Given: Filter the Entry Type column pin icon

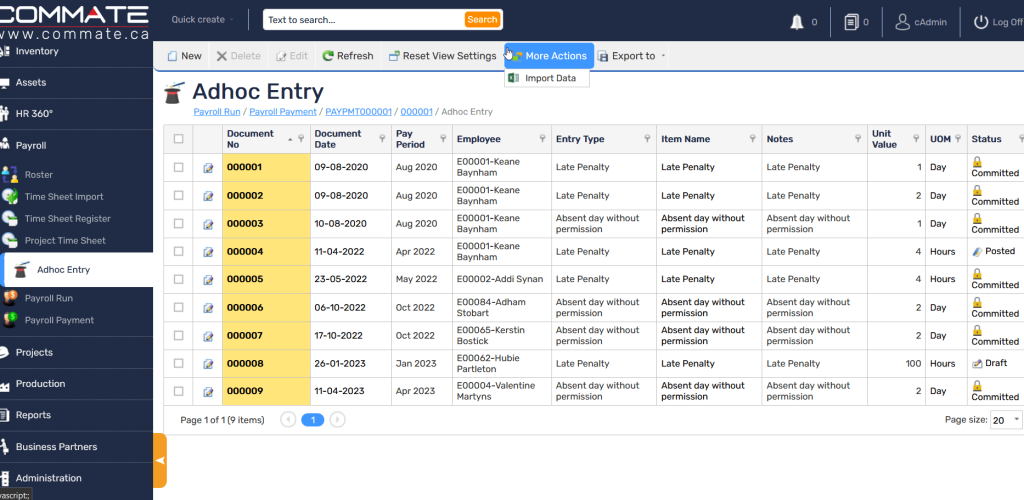Looking at the screenshot, I should [647, 138].
